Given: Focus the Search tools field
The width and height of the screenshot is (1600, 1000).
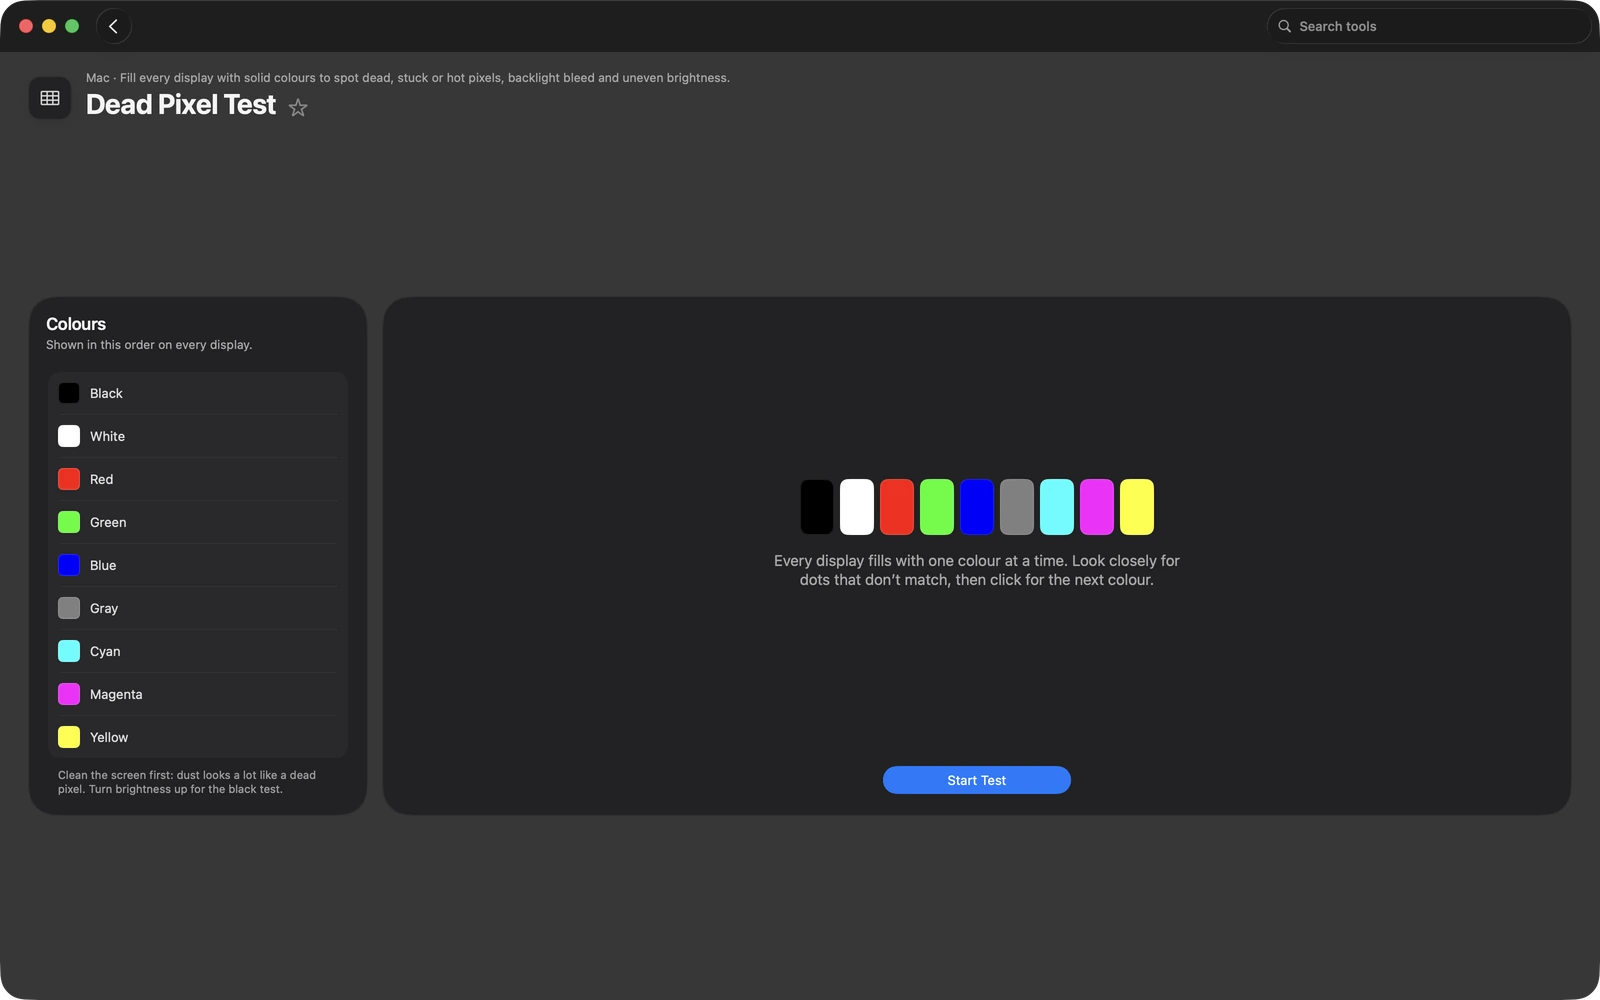Looking at the screenshot, I should click(1429, 27).
